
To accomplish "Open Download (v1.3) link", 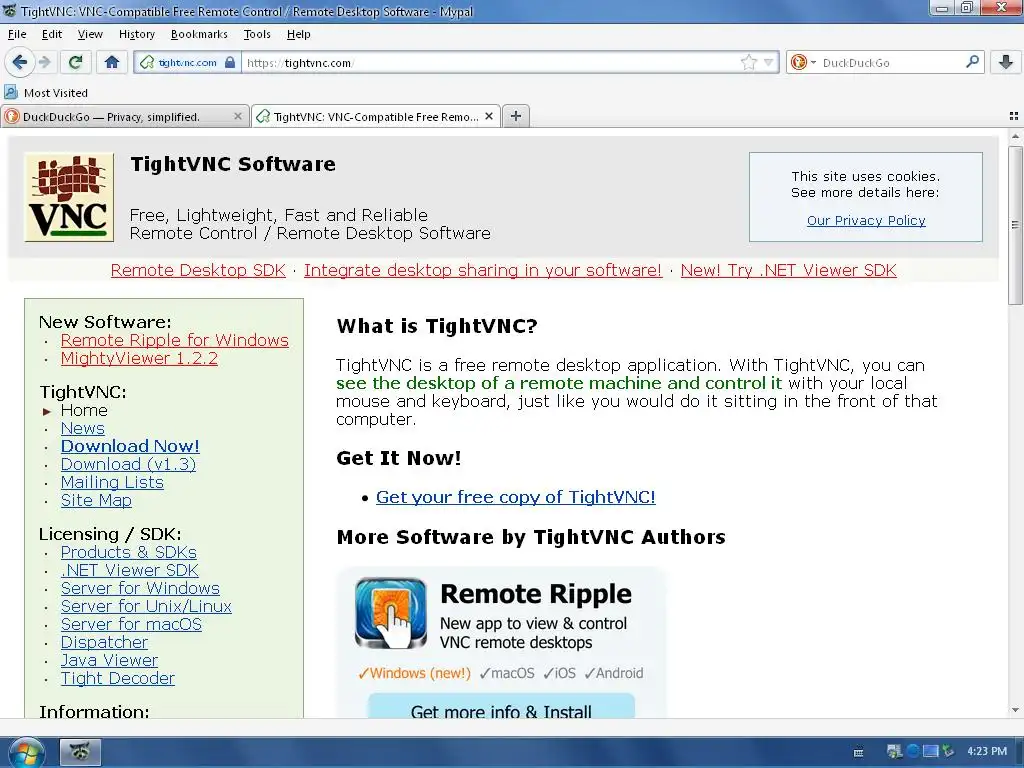I will [128, 464].
